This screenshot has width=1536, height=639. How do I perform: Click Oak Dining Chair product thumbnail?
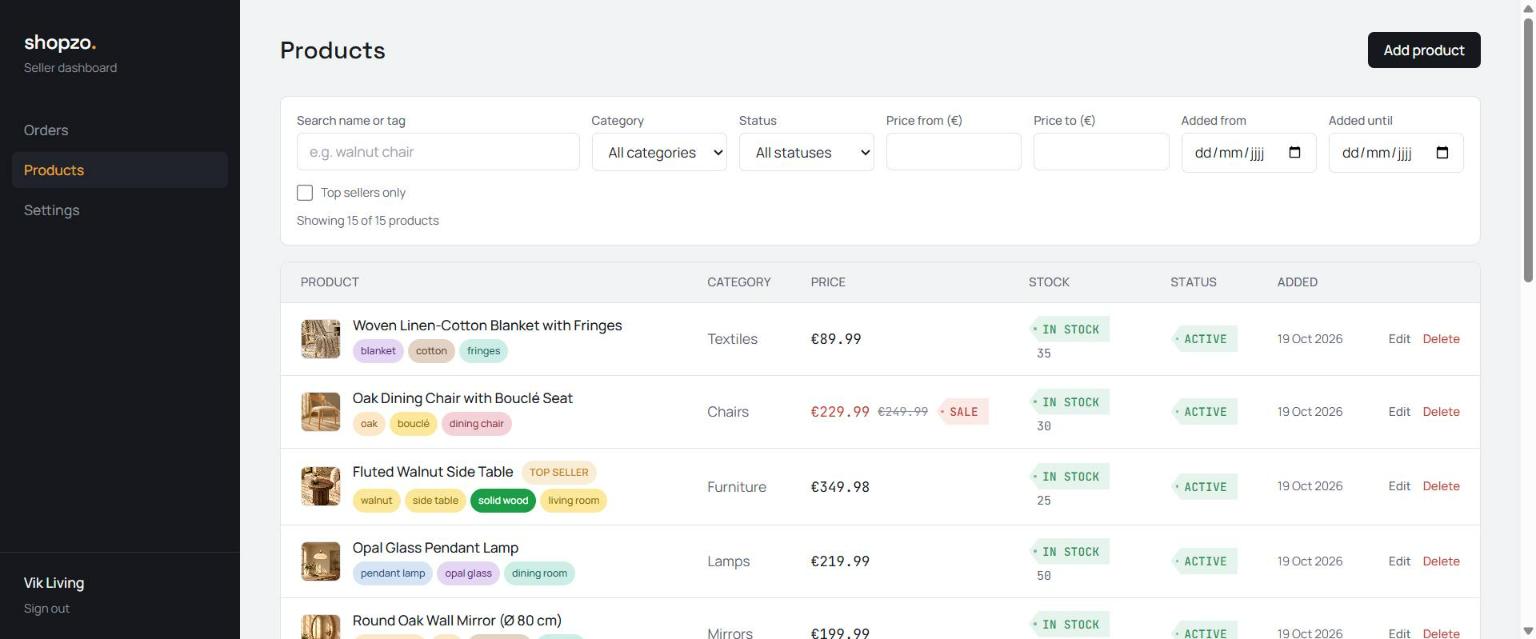pos(321,412)
